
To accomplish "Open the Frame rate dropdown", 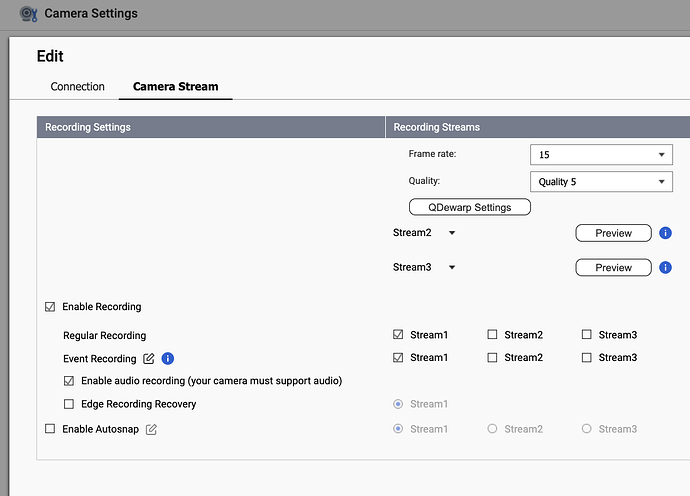I will click(x=601, y=155).
